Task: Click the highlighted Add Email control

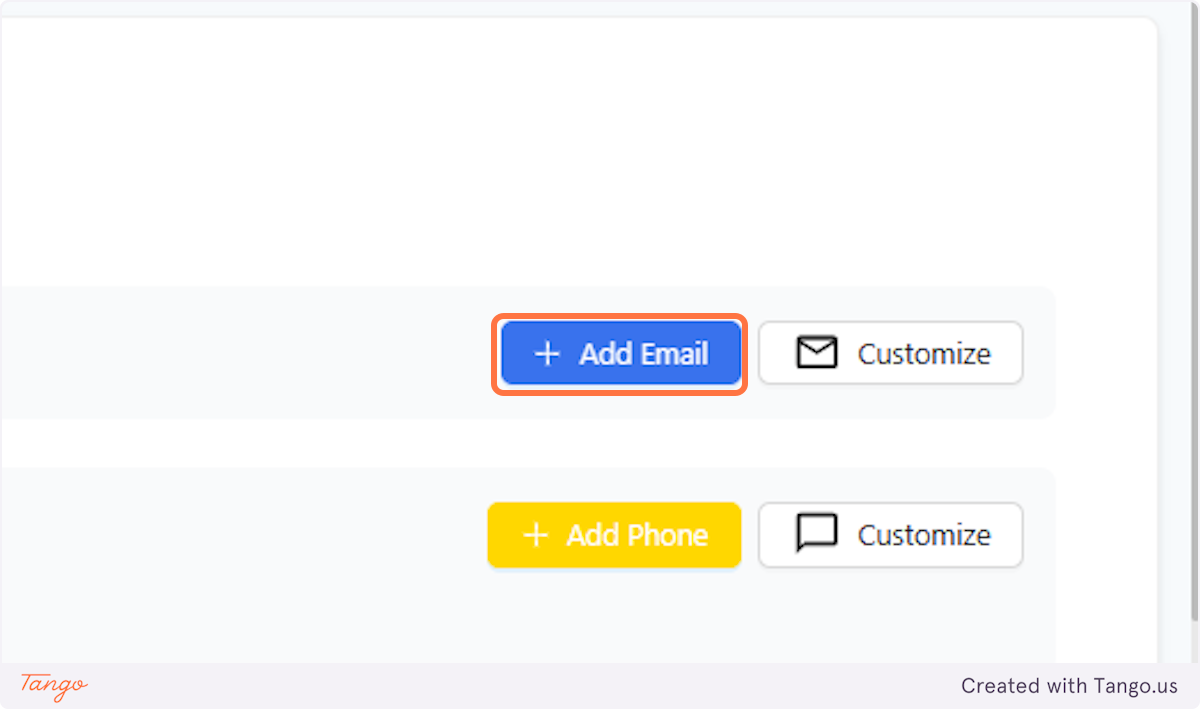Action: pos(620,353)
